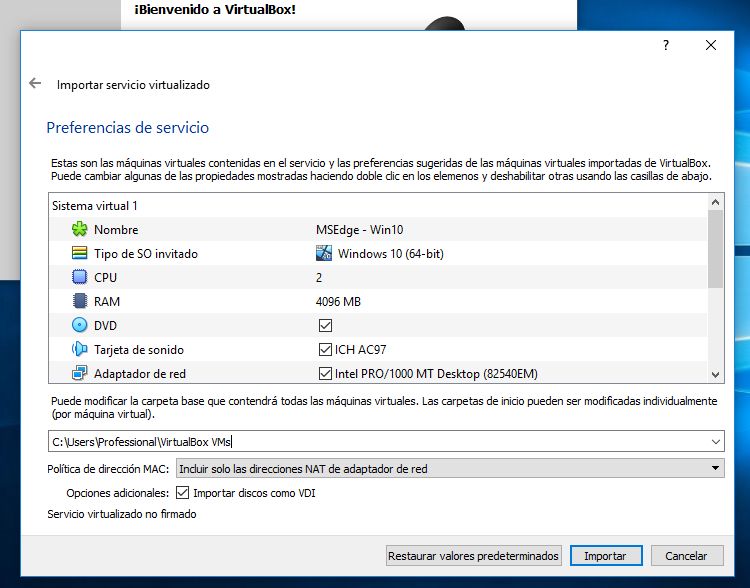Click the Tipo de SO invitado icon
The width and height of the screenshot is (750, 588).
point(79,253)
